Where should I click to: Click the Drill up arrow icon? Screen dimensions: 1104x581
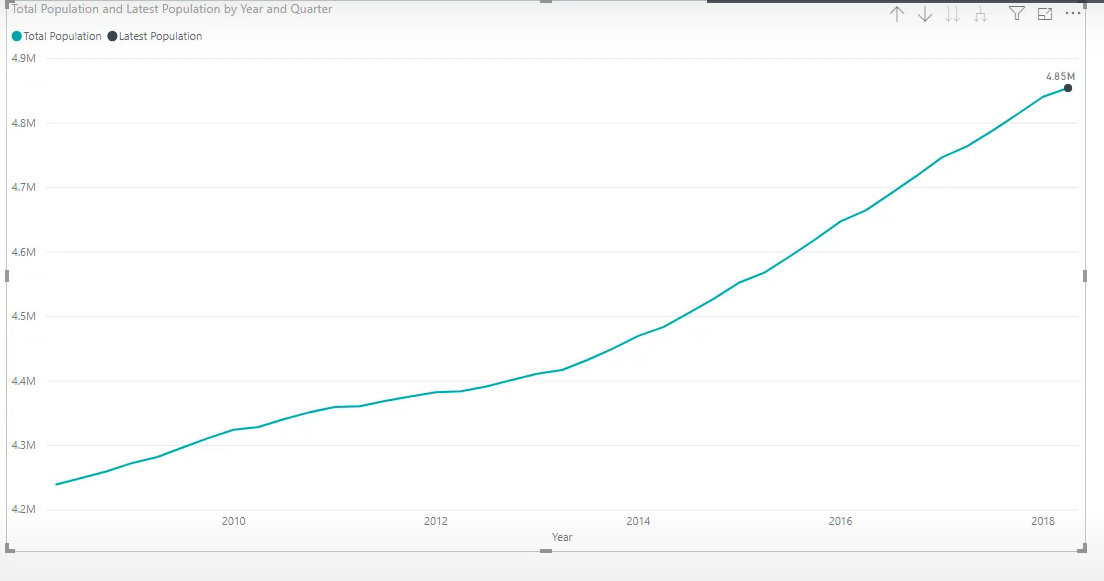point(897,14)
